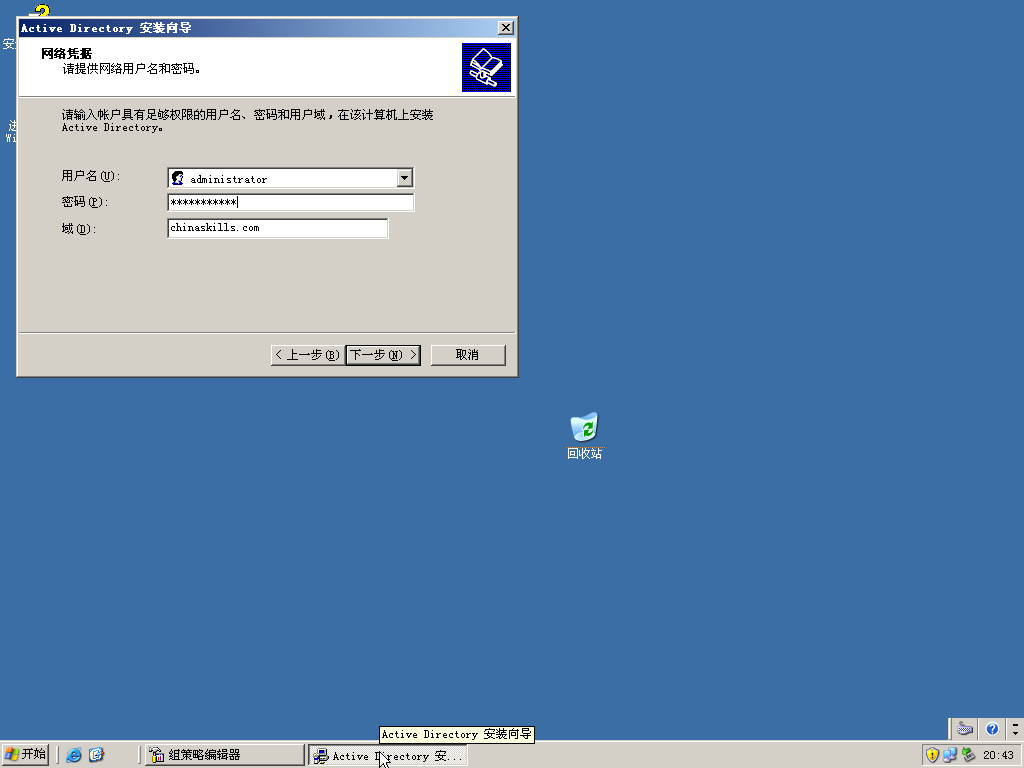Open the 开始 Start menu
The height and width of the screenshot is (768, 1024).
tap(26, 755)
